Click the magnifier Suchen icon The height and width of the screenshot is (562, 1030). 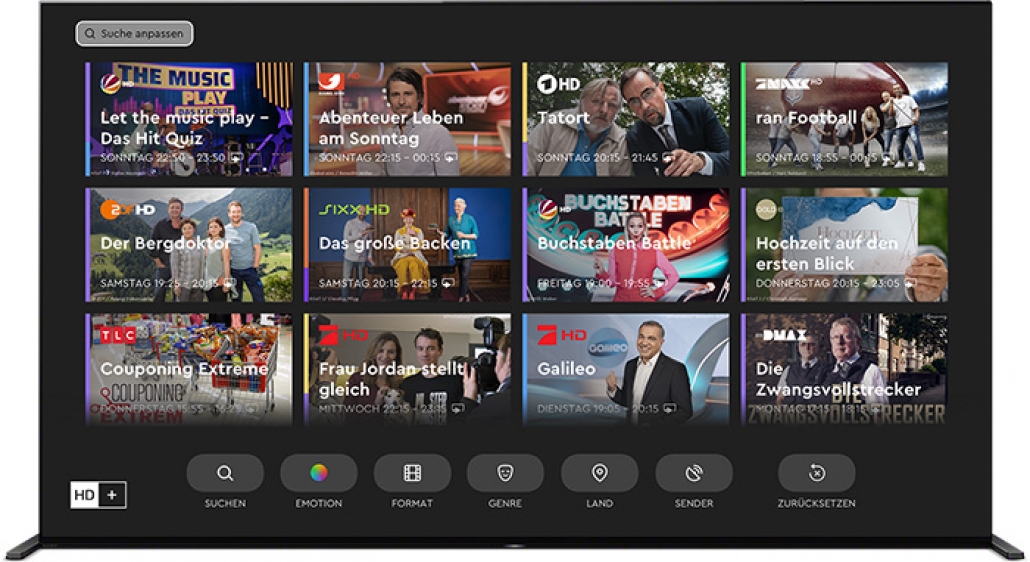225,473
